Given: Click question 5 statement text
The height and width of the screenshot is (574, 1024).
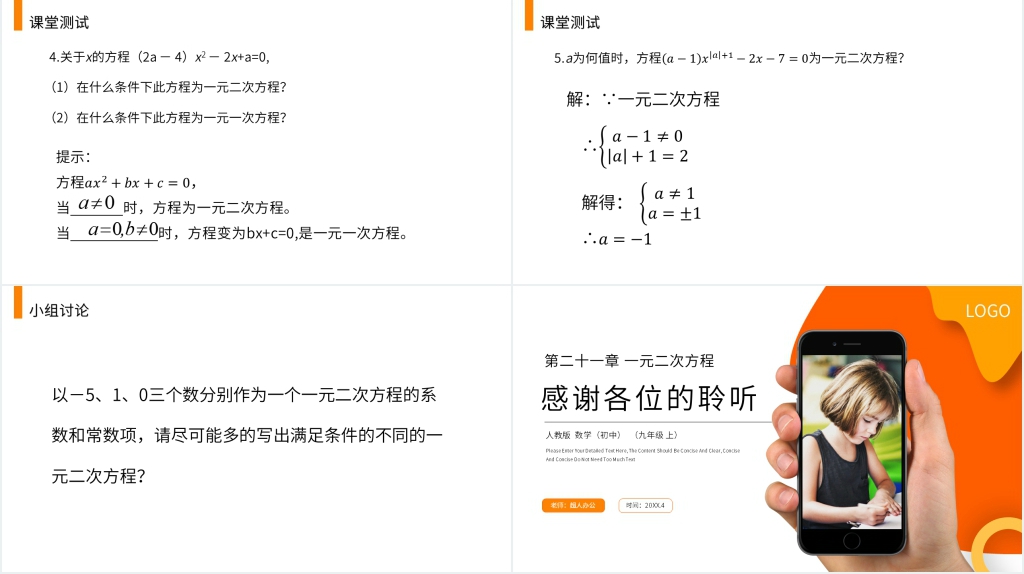Looking at the screenshot, I should [729, 57].
